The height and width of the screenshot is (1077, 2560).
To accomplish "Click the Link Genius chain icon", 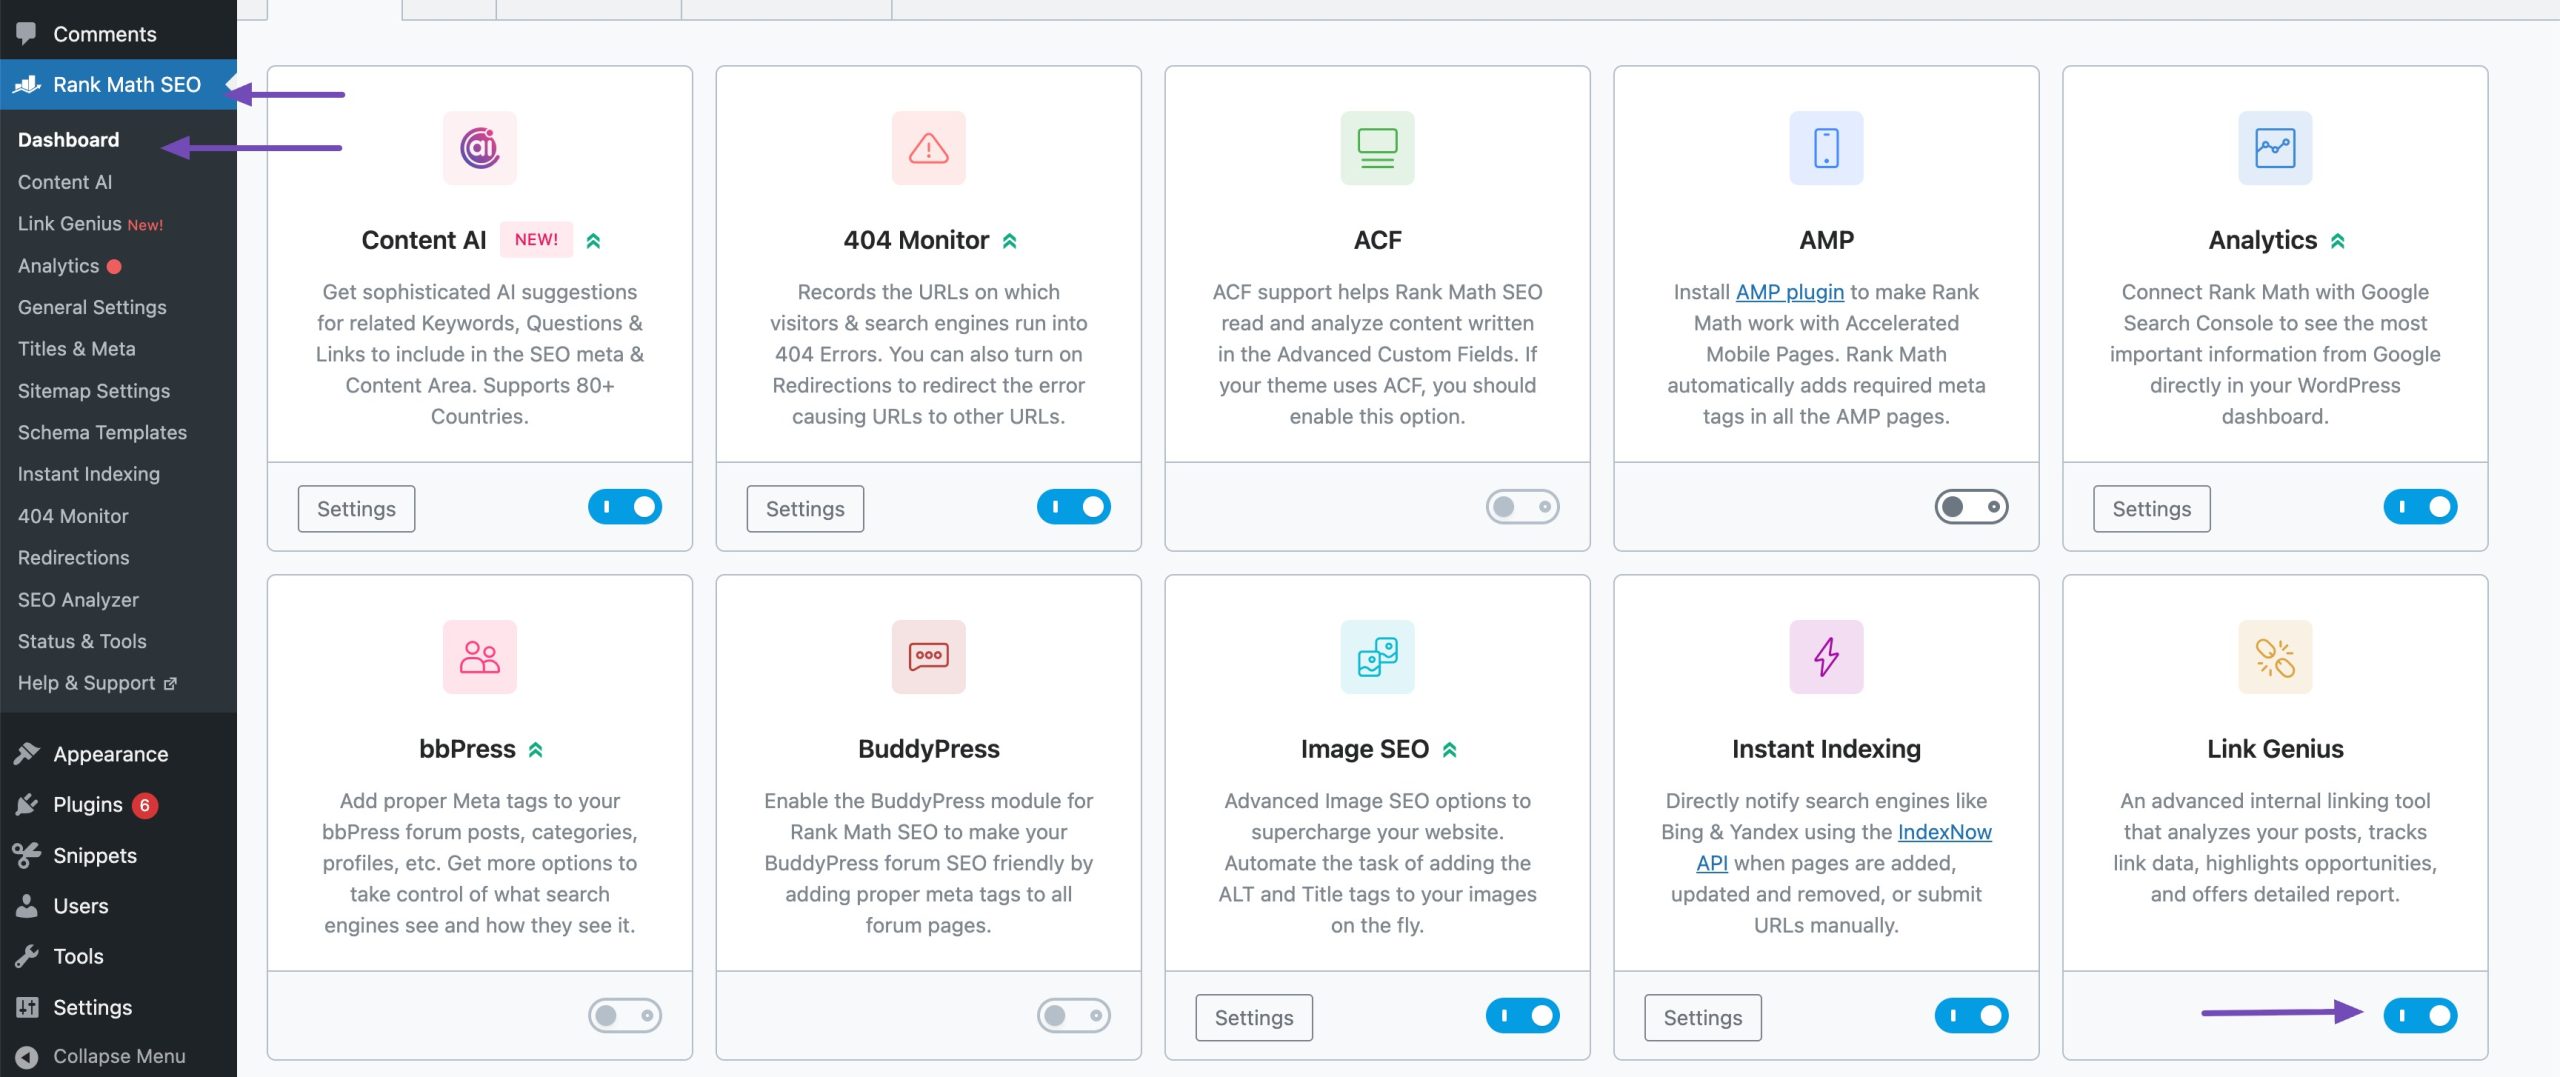I will pos(2274,656).
